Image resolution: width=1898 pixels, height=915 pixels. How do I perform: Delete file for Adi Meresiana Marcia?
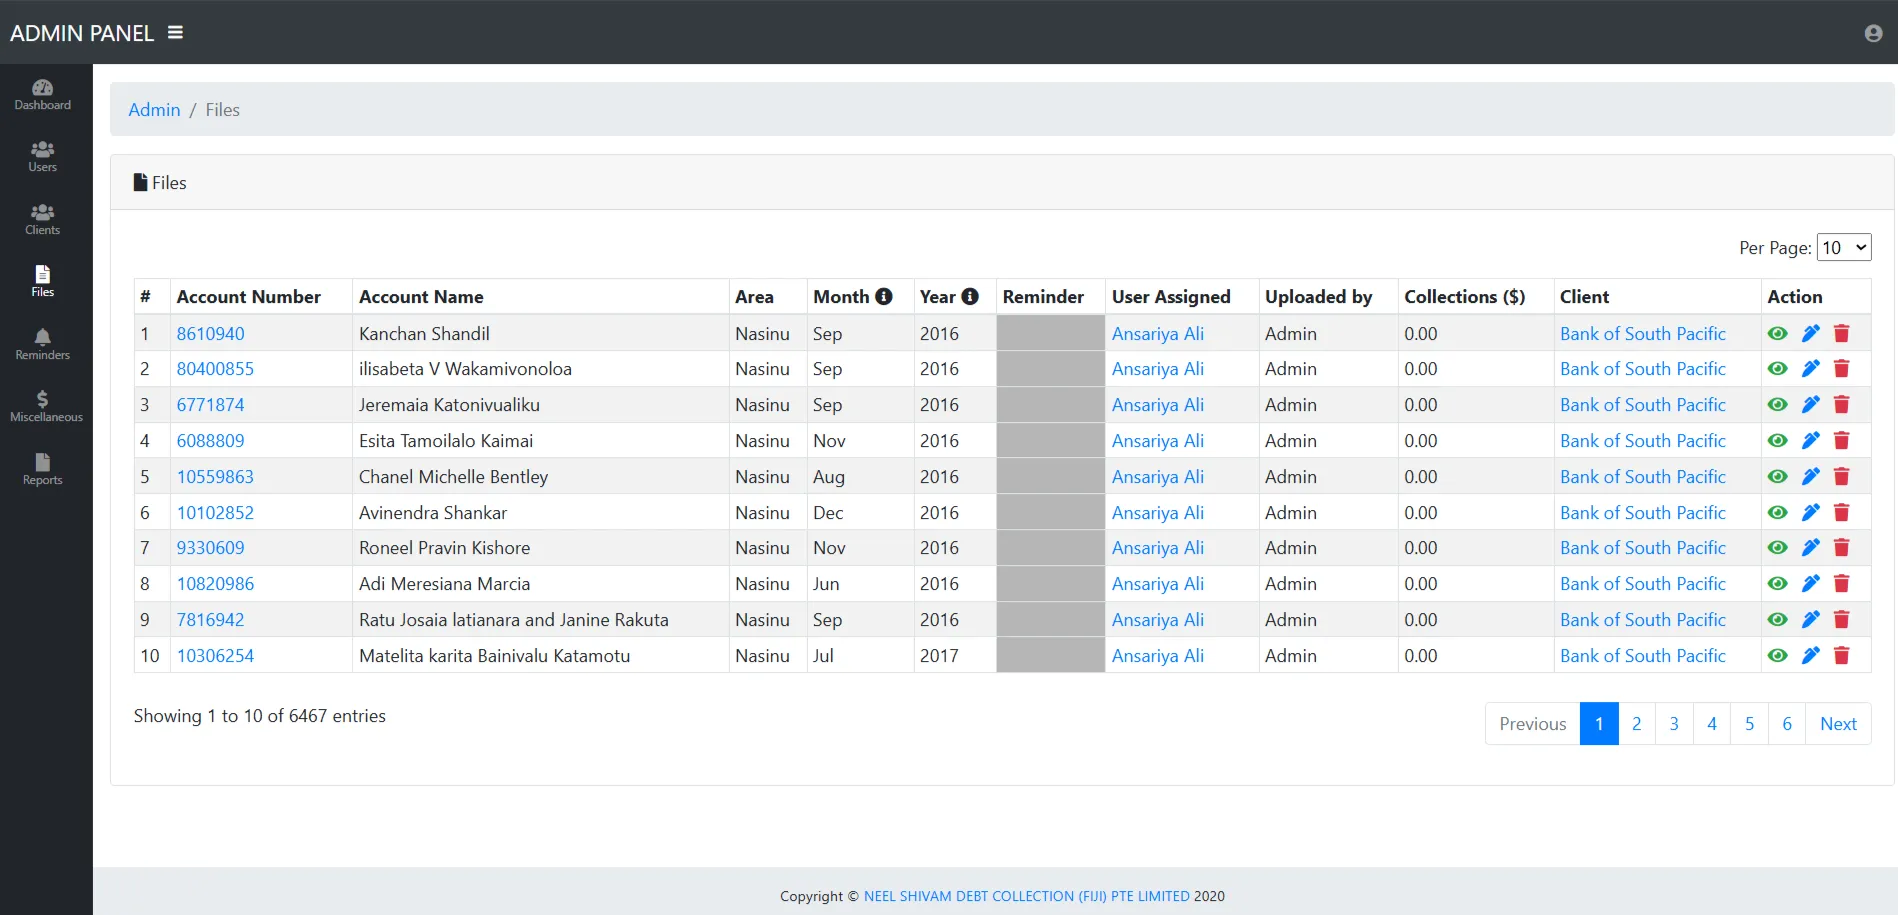[1842, 584]
